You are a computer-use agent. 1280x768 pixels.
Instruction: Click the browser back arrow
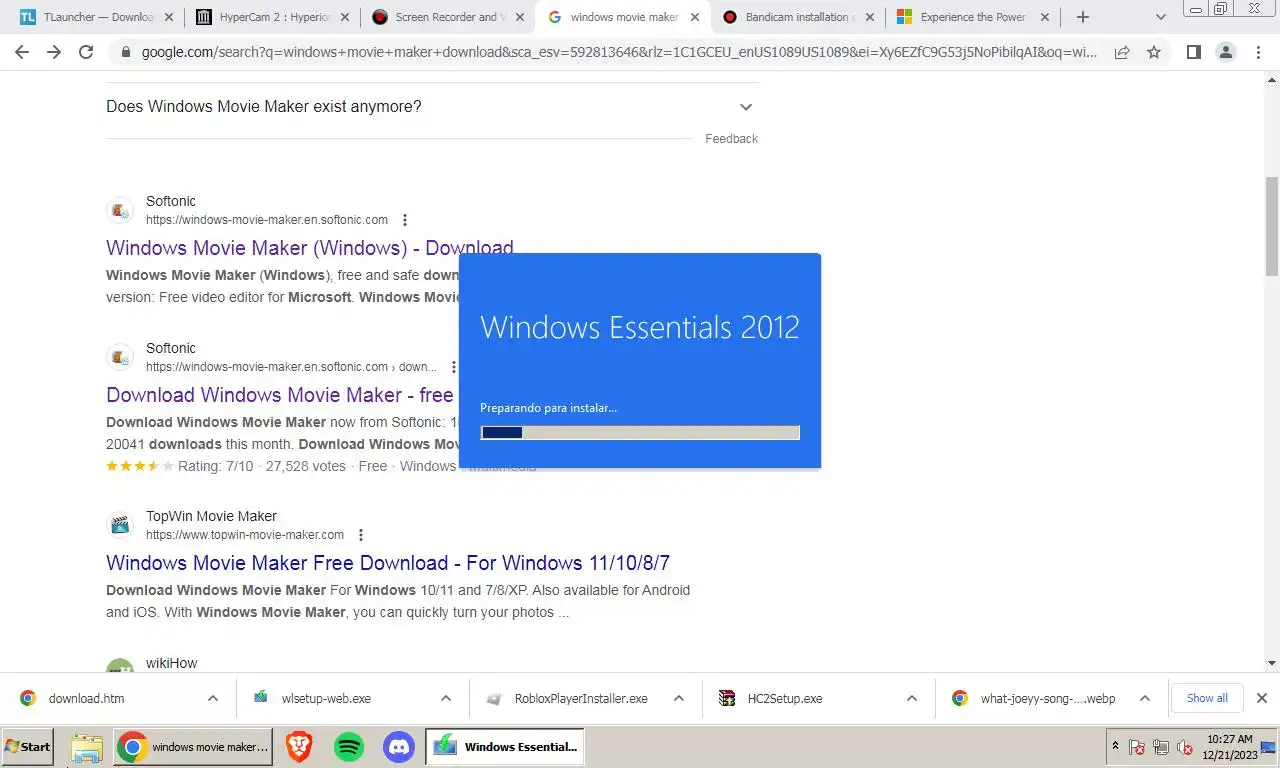tap(23, 52)
